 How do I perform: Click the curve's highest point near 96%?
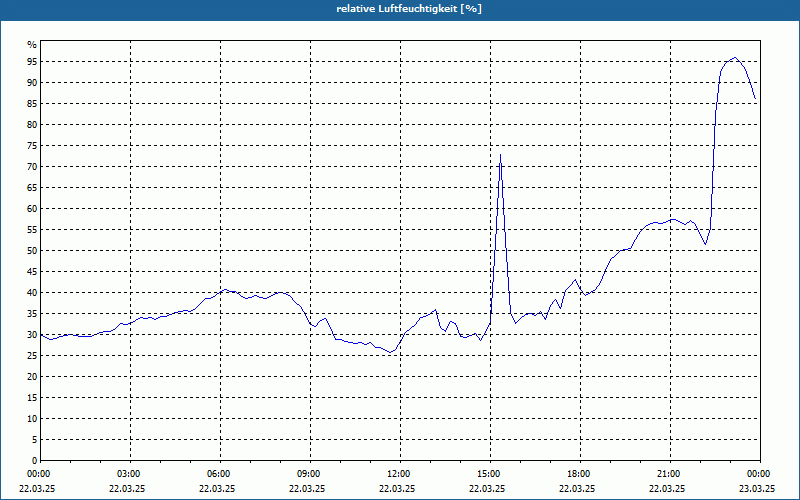point(735,58)
